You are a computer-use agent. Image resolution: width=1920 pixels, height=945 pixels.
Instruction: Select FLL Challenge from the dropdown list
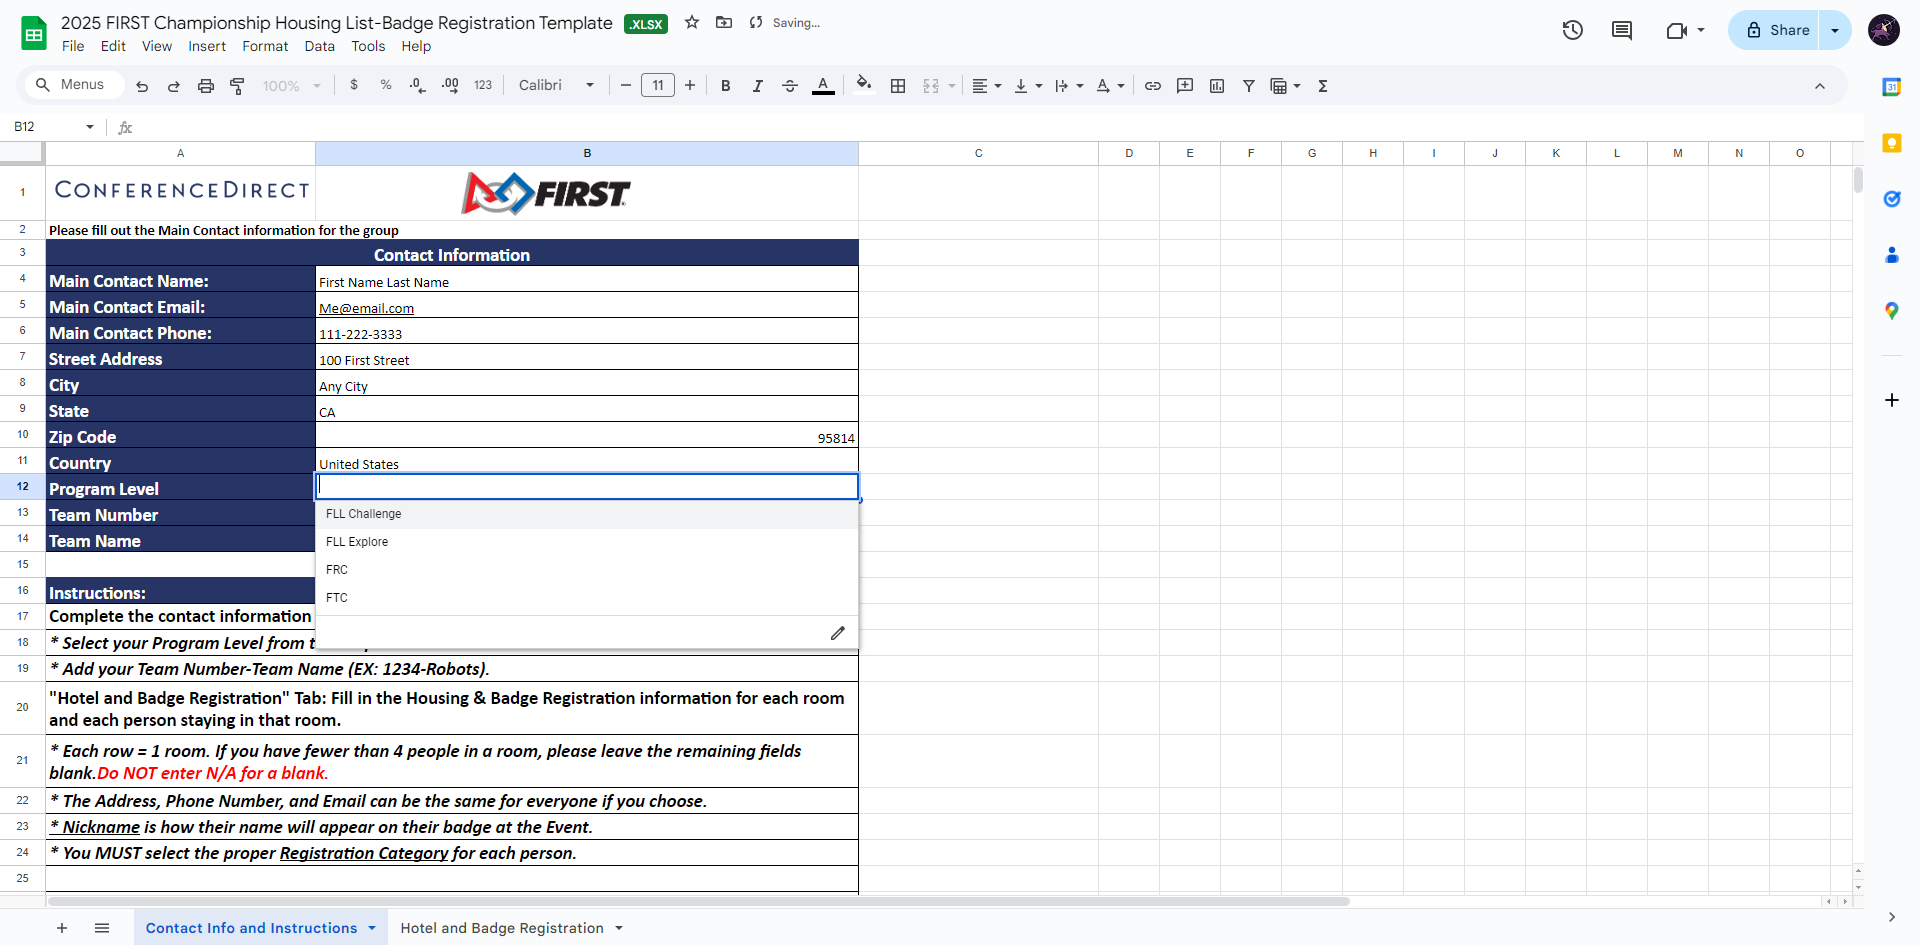(x=587, y=514)
